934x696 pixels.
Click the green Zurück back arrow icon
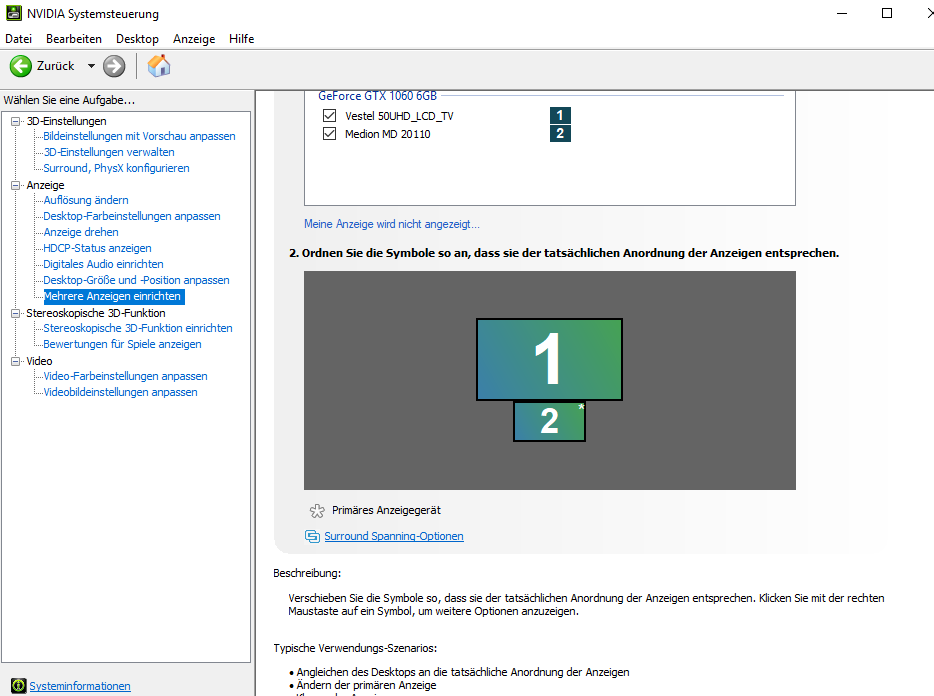[x=20, y=66]
